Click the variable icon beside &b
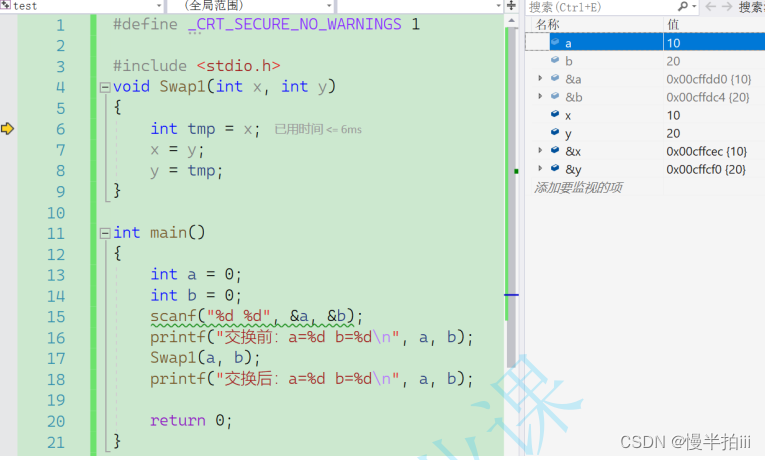This screenshot has height=460, width=765. click(x=555, y=96)
